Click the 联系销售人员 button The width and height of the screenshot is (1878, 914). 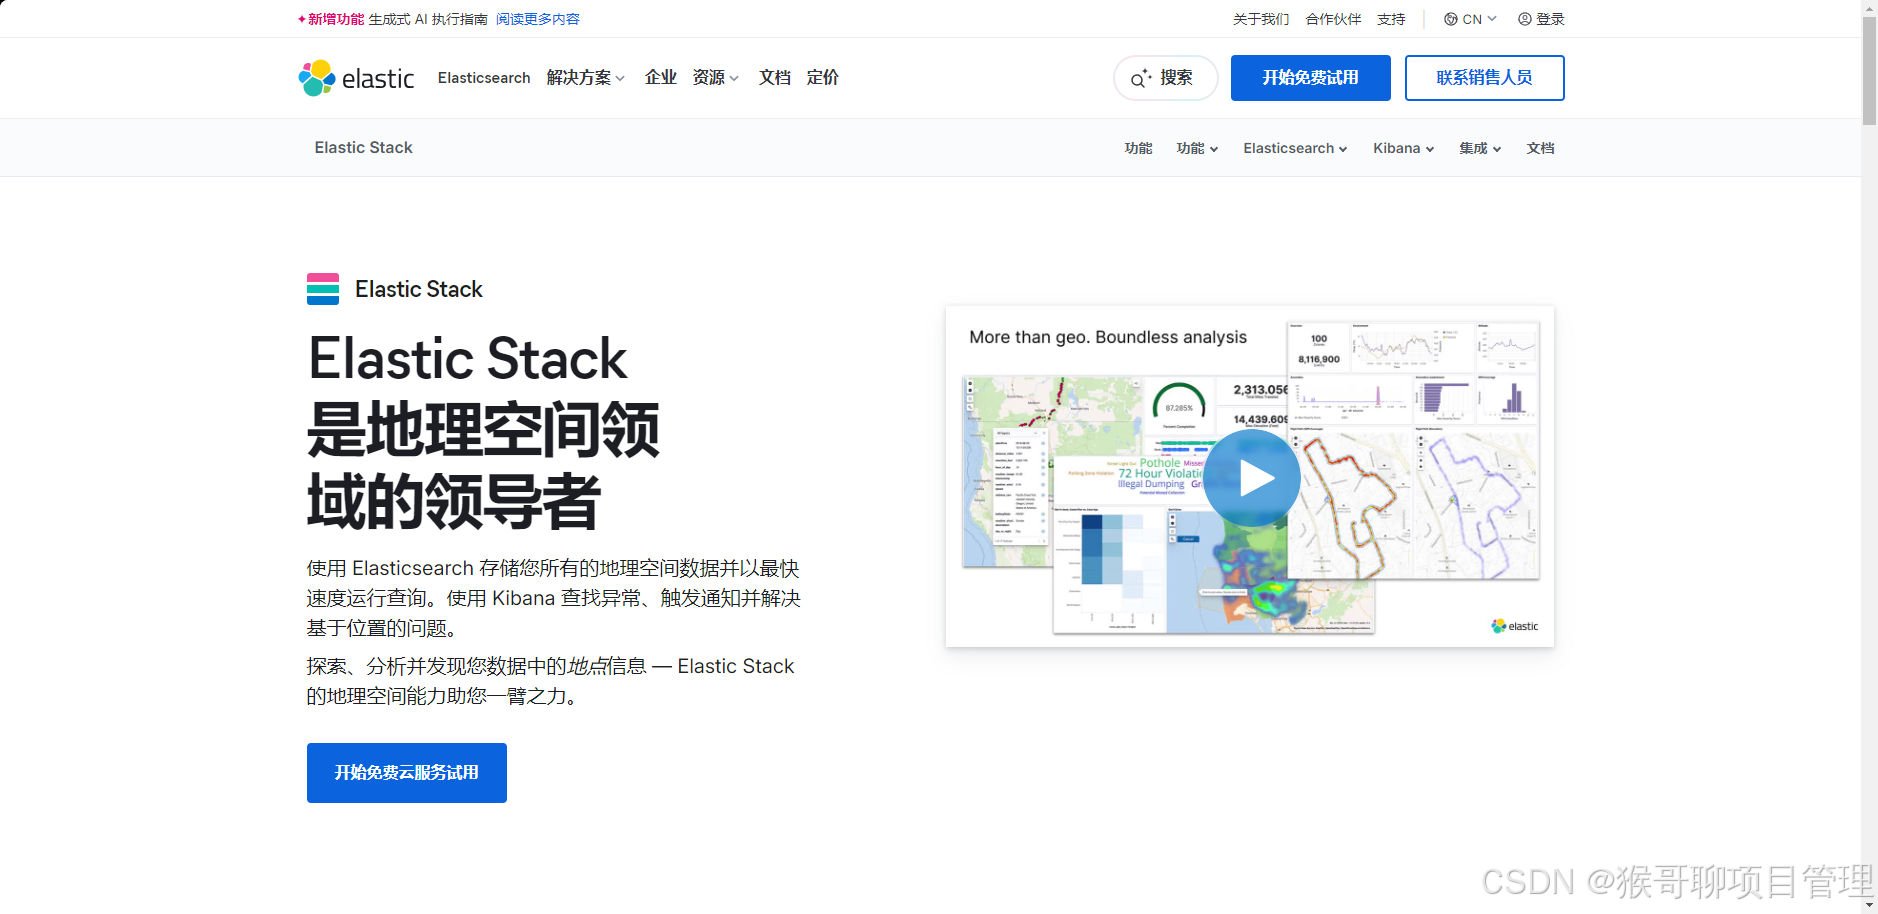point(1484,78)
